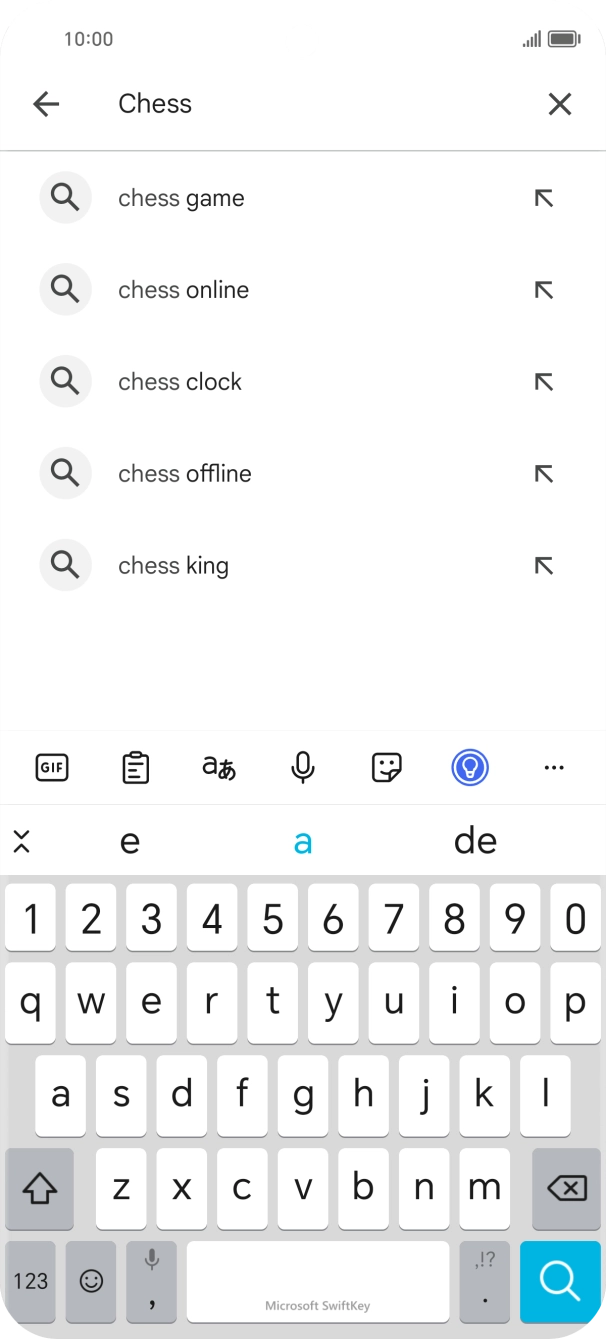
Task: Toggle Shift on the keyboard
Action: pyautogui.click(x=39, y=1188)
